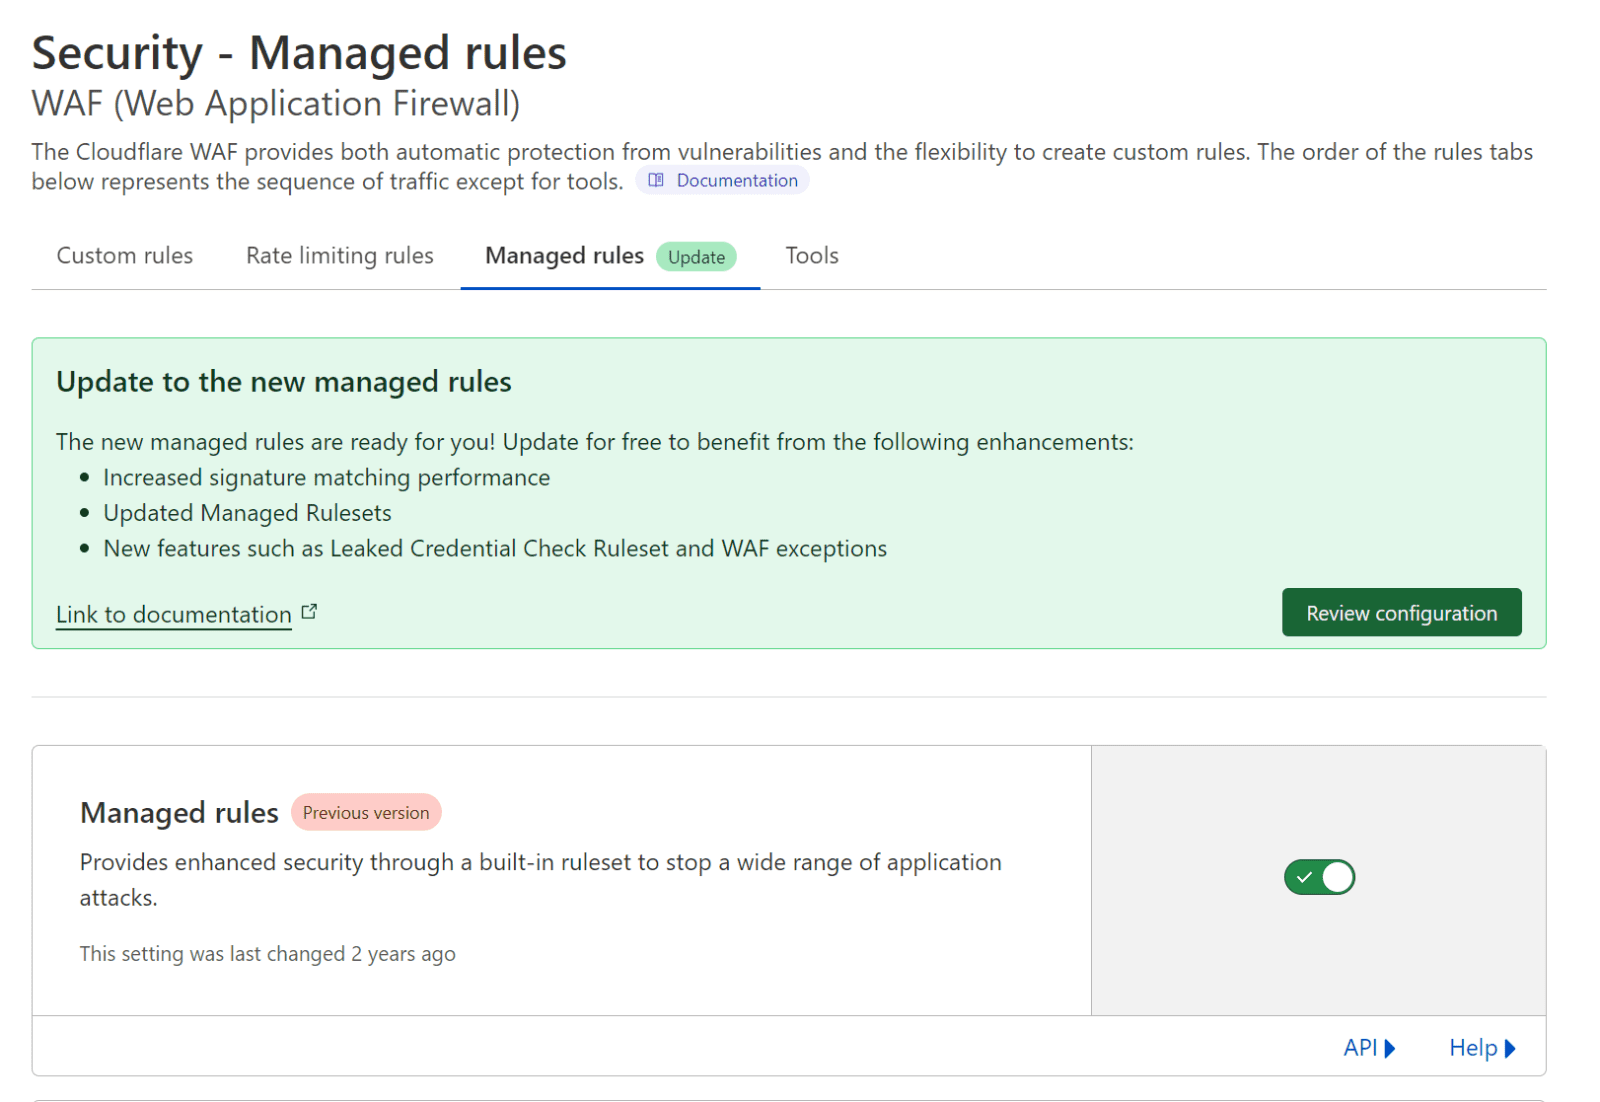Click the arrow icon beside the Help link
The image size is (1600, 1102).
(1509, 1047)
